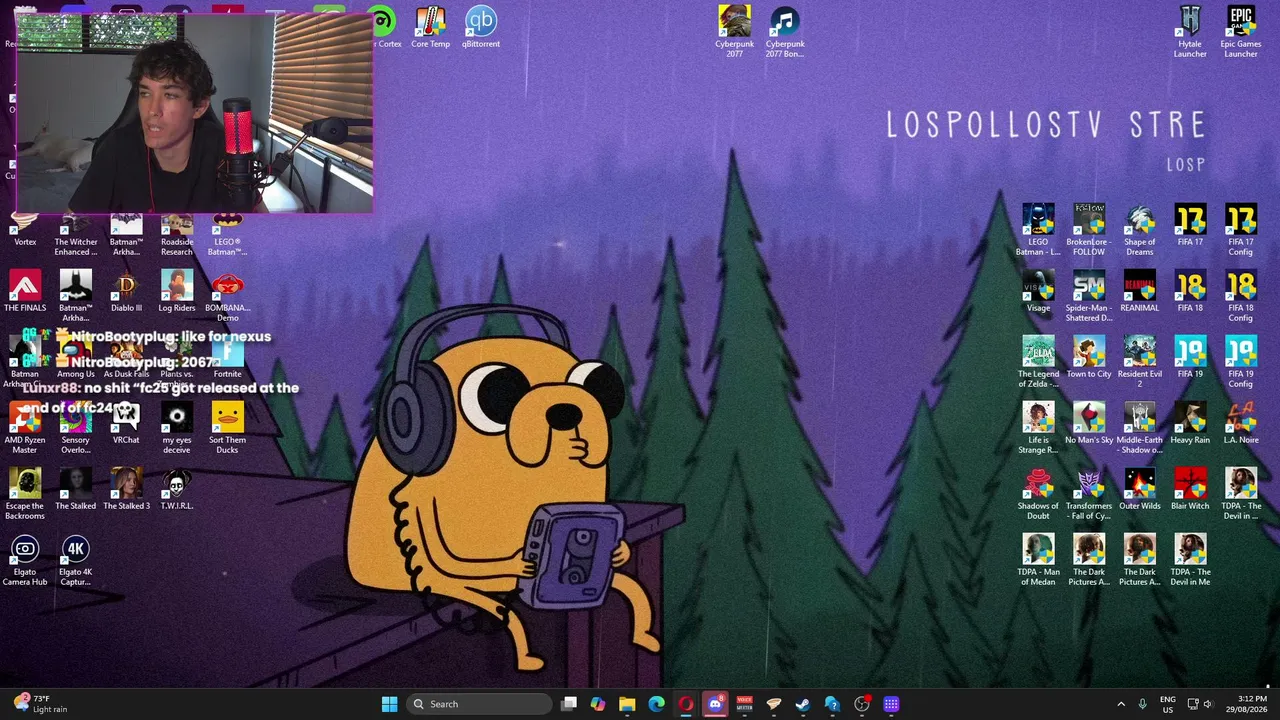The image size is (1280, 720).
Task: Select the Cyberpunk 2077 Bonus content shortcut
Action: [785, 31]
